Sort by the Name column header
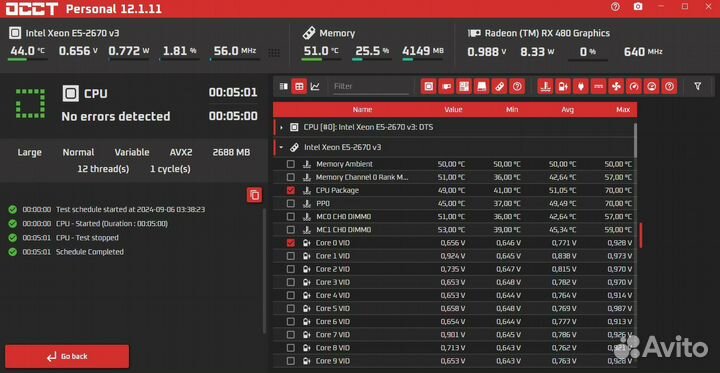The image size is (720, 373). point(362,109)
